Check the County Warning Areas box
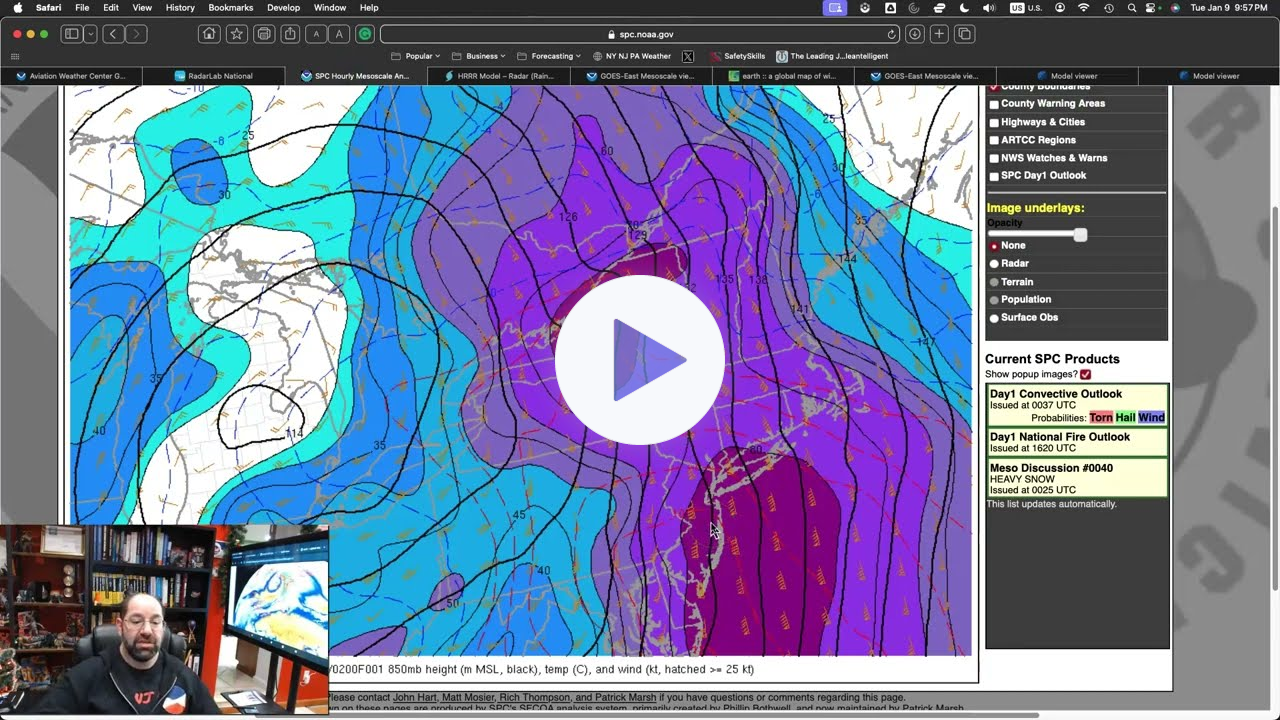This screenshot has height=720, width=1280. [993, 103]
